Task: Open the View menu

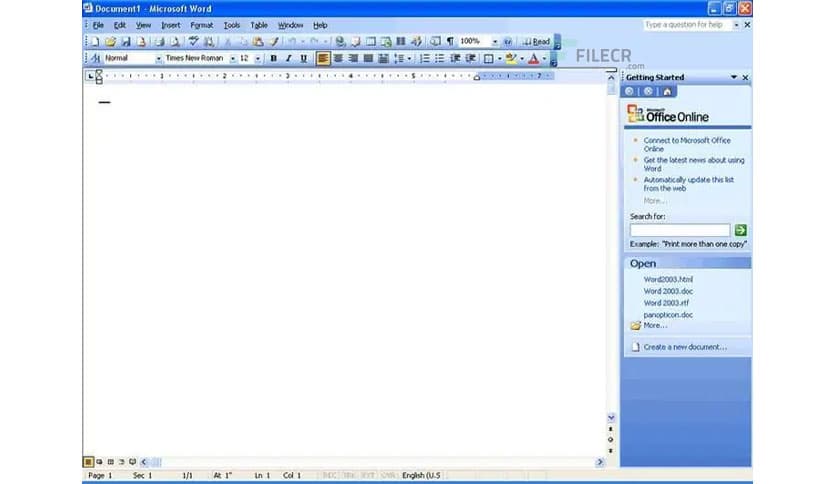Action: tap(143, 25)
